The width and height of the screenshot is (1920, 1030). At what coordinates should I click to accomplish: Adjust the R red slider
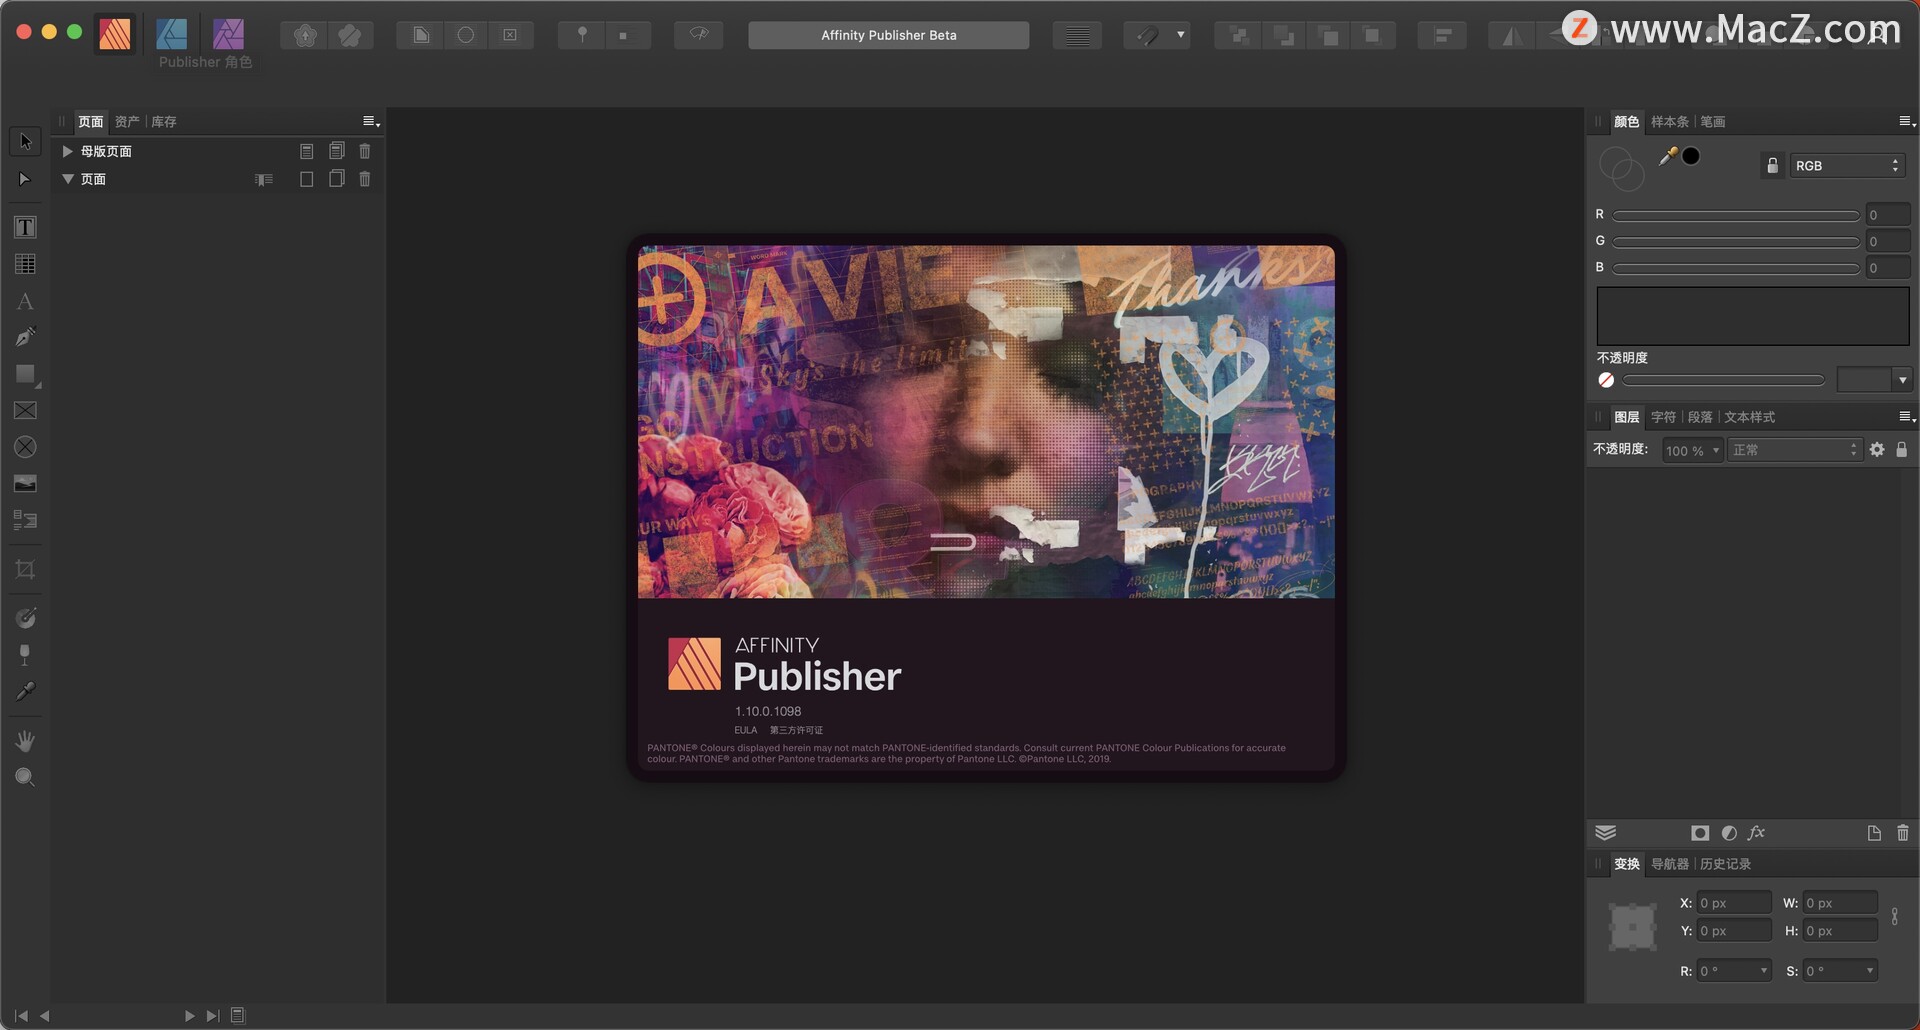pyautogui.click(x=1736, y=215)
